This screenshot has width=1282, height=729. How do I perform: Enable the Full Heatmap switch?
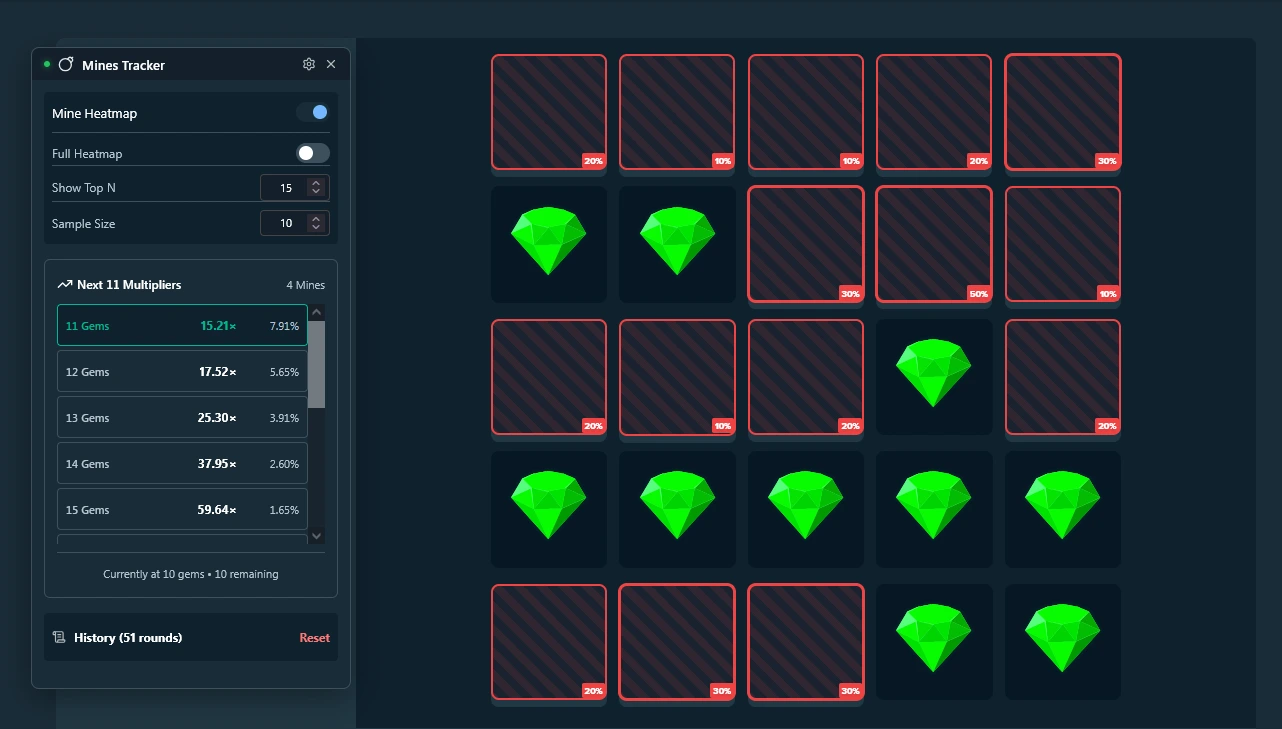(311, 152)
